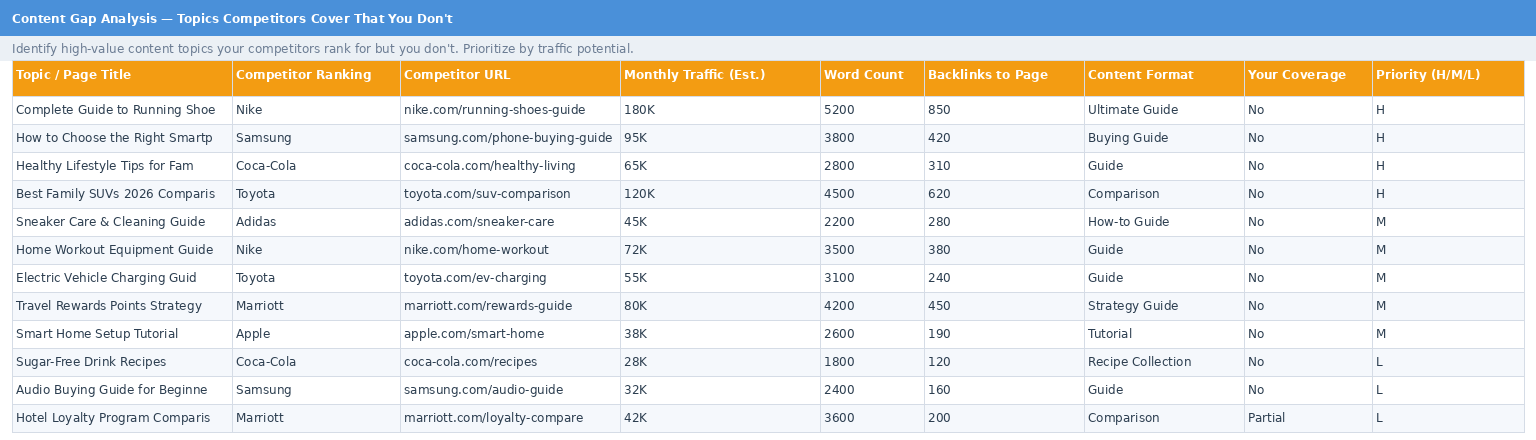Viewport: 1536px width, 440px height.
Task: Click the Adidas competitor cell
Action: click(316, 222)
